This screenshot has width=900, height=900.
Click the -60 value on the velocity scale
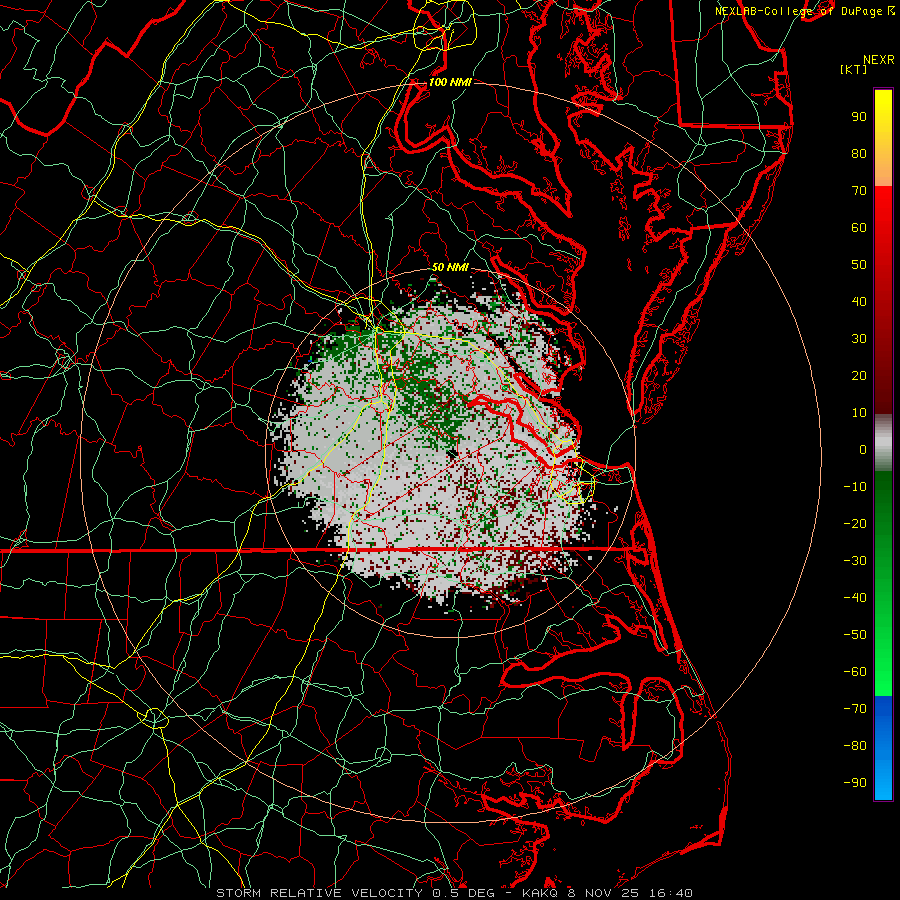(855, 672)
